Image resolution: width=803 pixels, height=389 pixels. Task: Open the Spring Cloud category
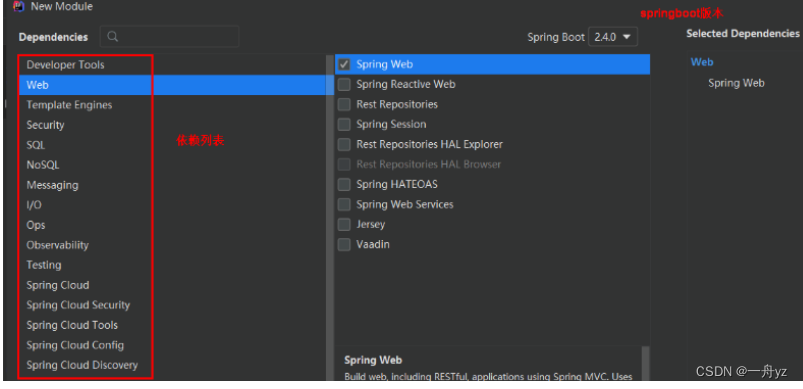tap(58, 285)
